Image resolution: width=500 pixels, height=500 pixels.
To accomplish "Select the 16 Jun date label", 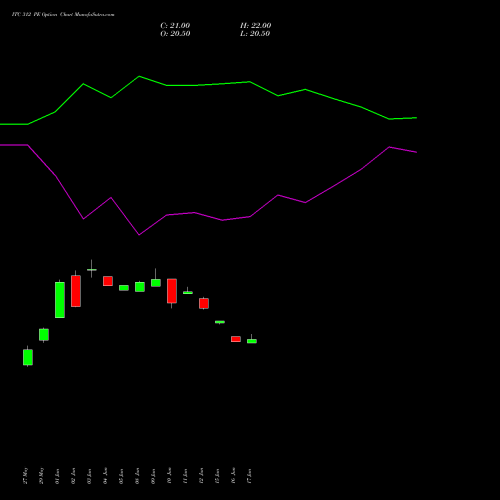I will coord(234,476).
